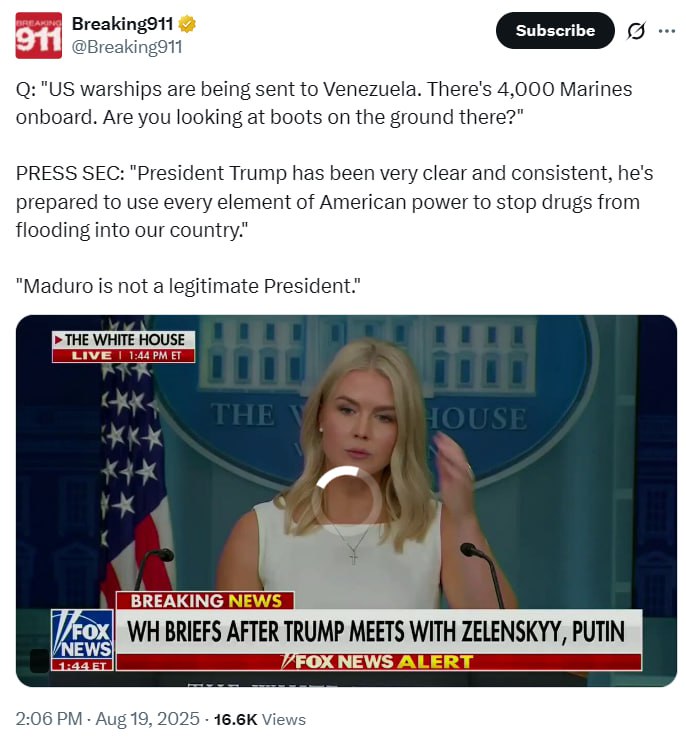The image size is (686, 741).
Task: View the 16.6K Views count
Action: point(260,719)
